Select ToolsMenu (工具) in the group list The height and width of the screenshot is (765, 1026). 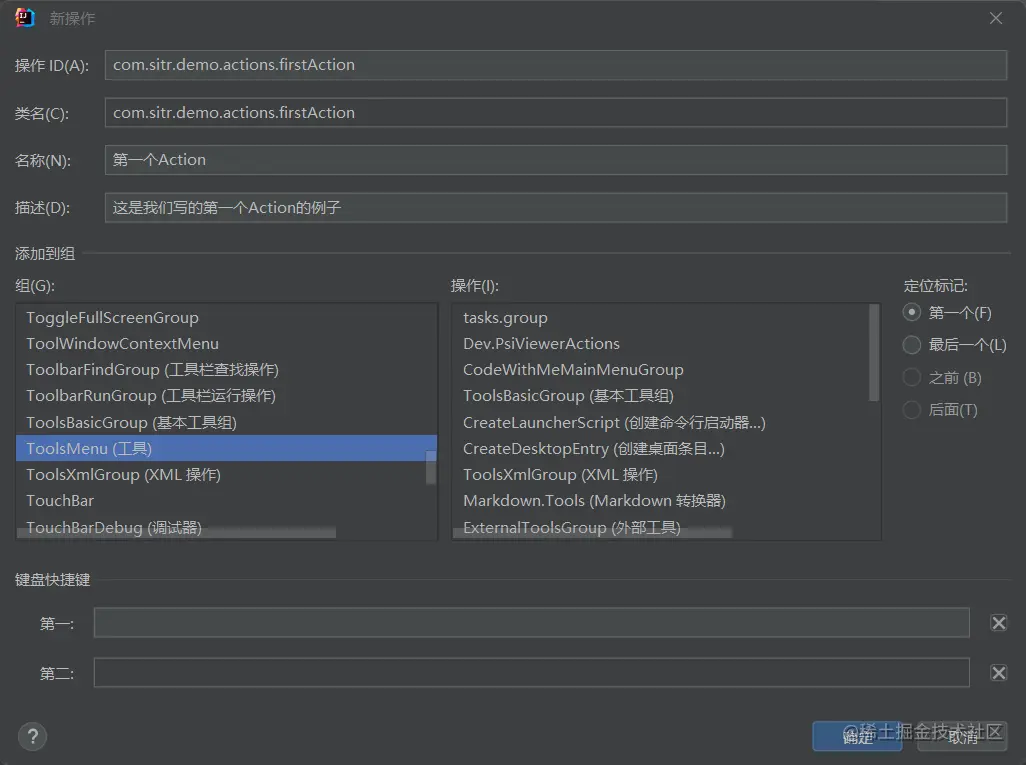226,448
